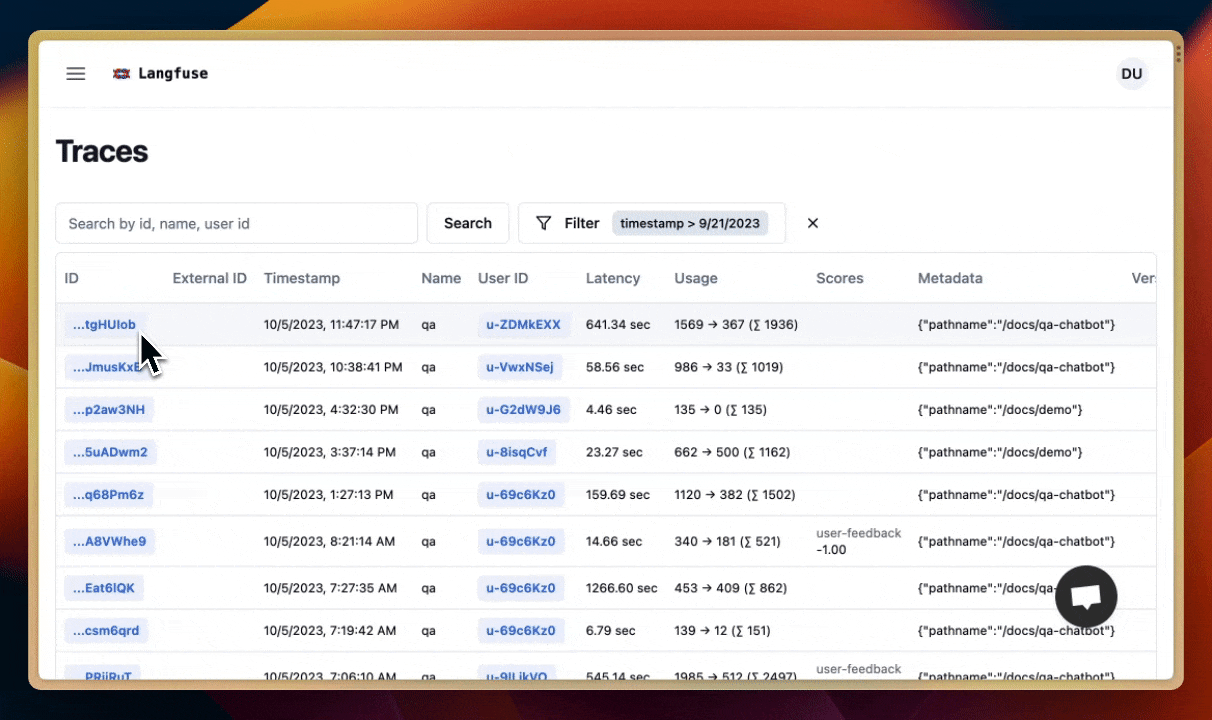This screenshot has height=720, width=1212.
Task: Open the chat support bubble
Action: click(1086, 597)
